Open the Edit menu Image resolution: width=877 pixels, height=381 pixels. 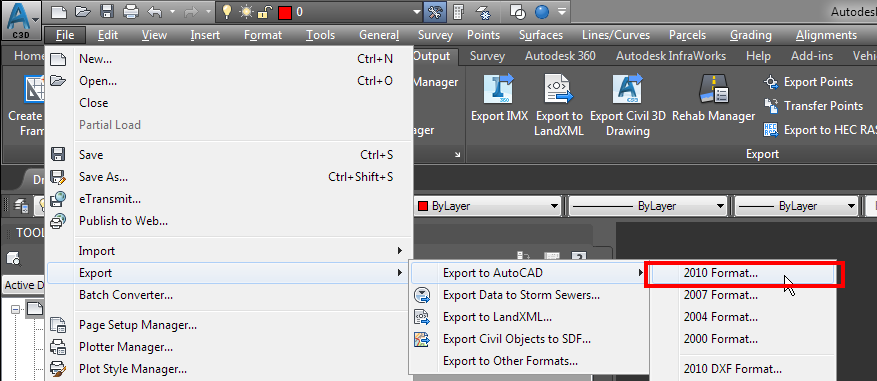(107, 35)
